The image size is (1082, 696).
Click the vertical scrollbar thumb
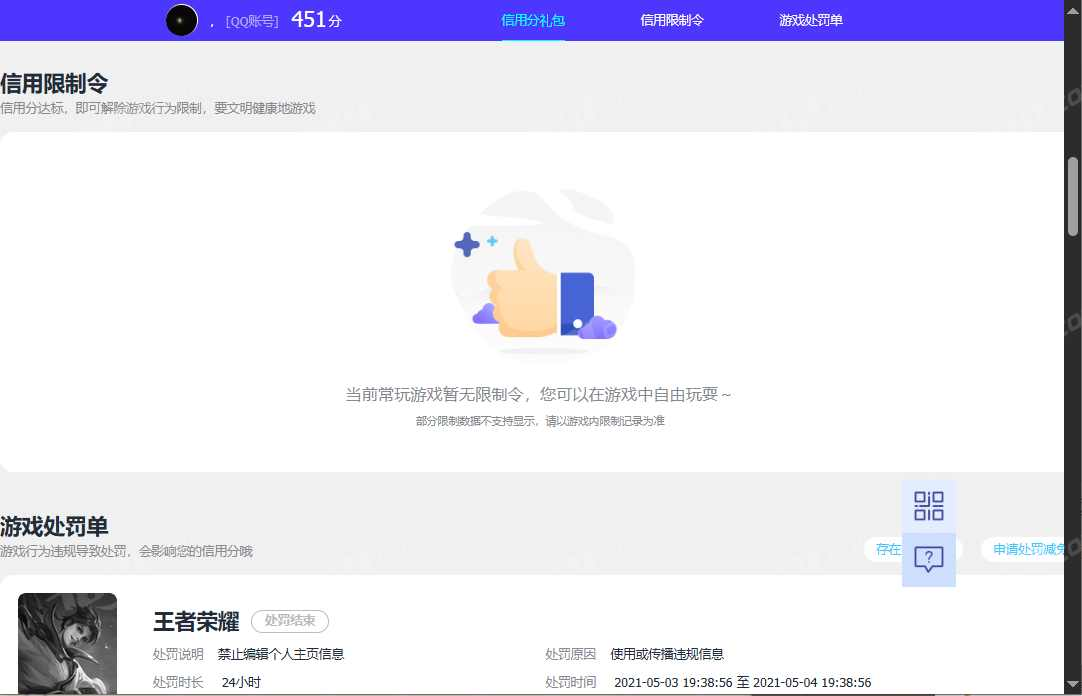pyautogui.click(x=1072, y=197)
